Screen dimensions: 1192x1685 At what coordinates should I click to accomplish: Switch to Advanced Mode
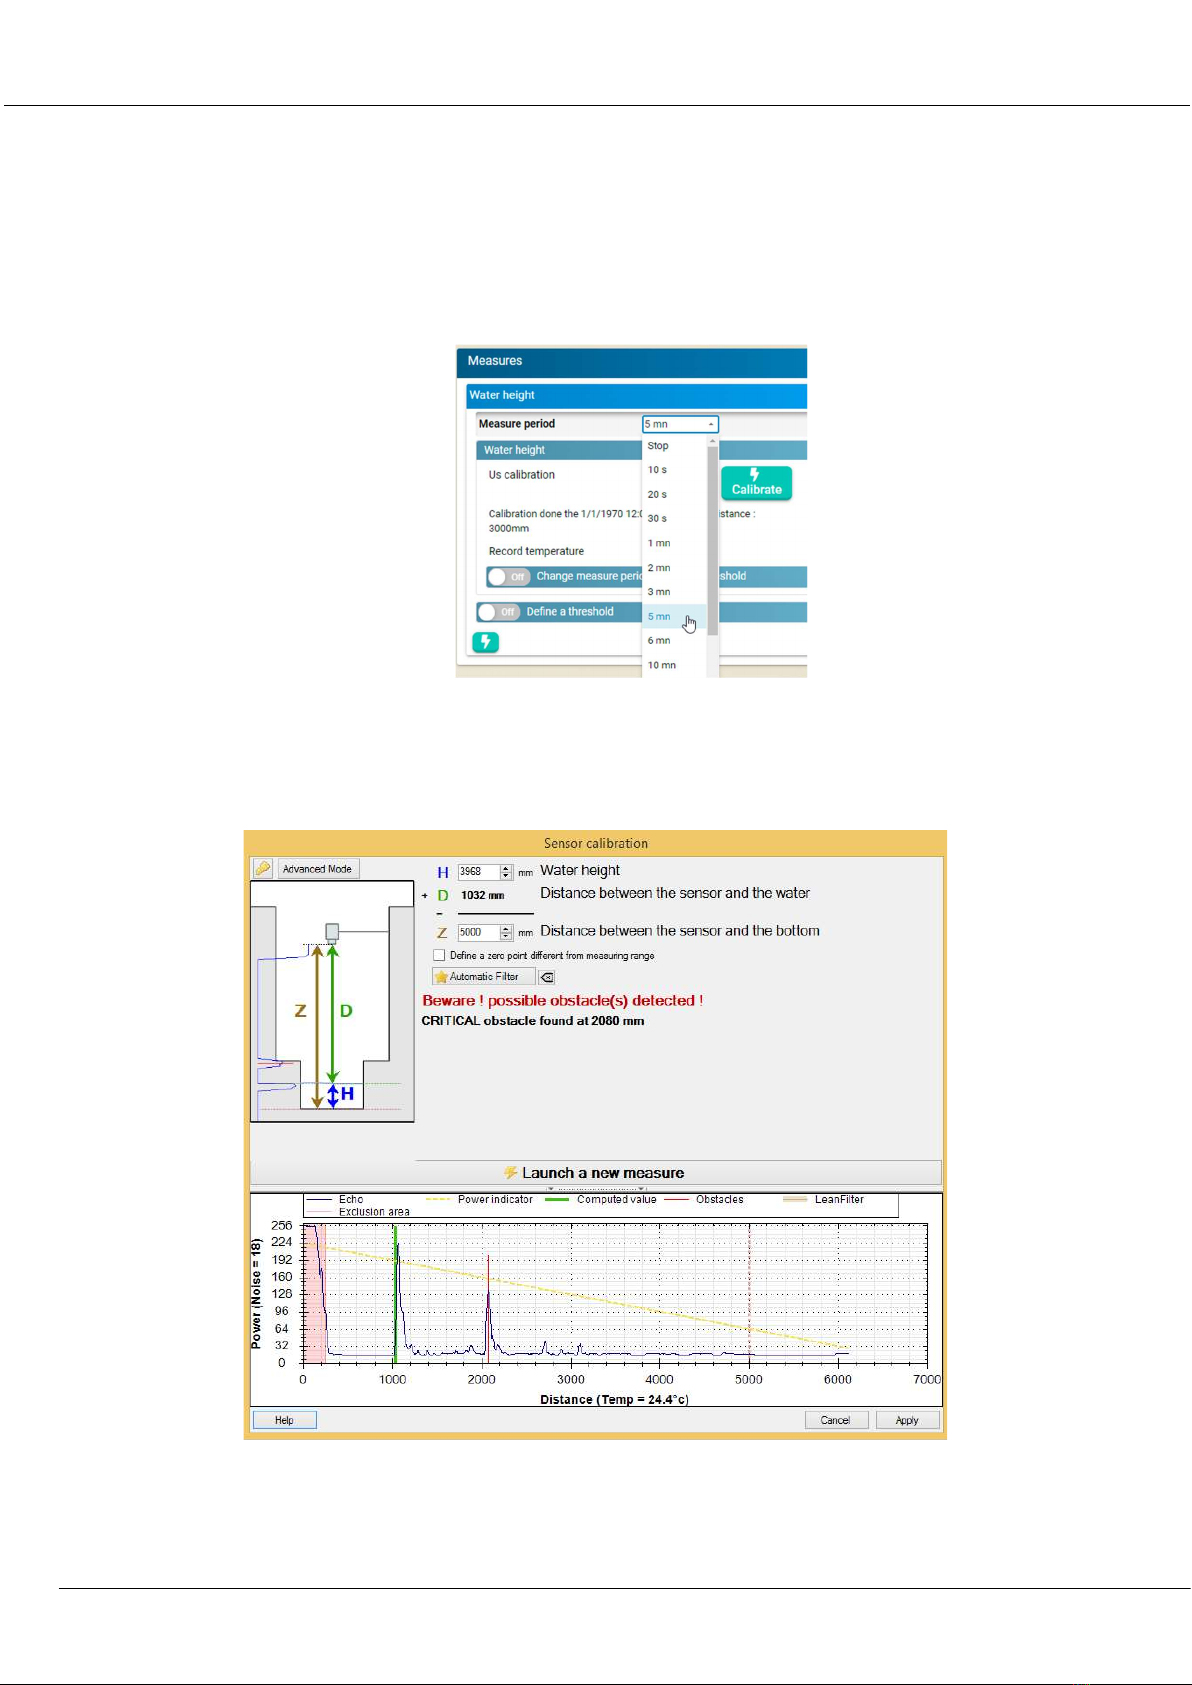click(x=317, y=869)
